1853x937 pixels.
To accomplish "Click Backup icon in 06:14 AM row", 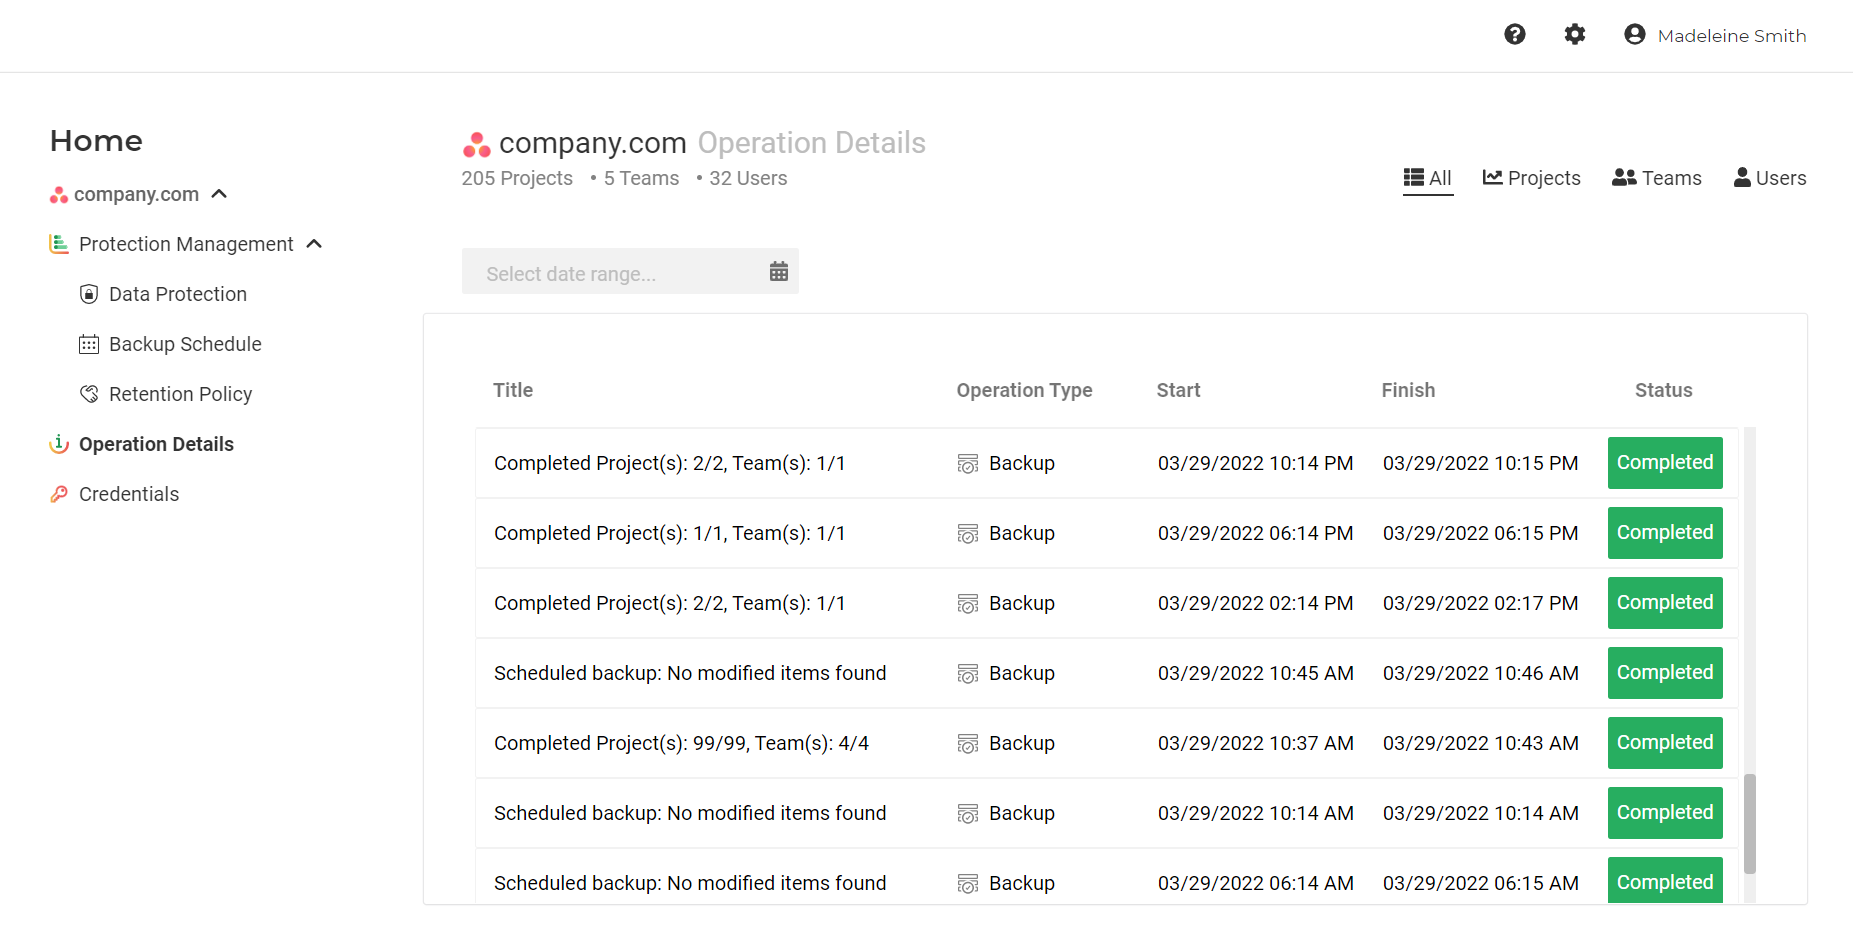I will (967, 884).
